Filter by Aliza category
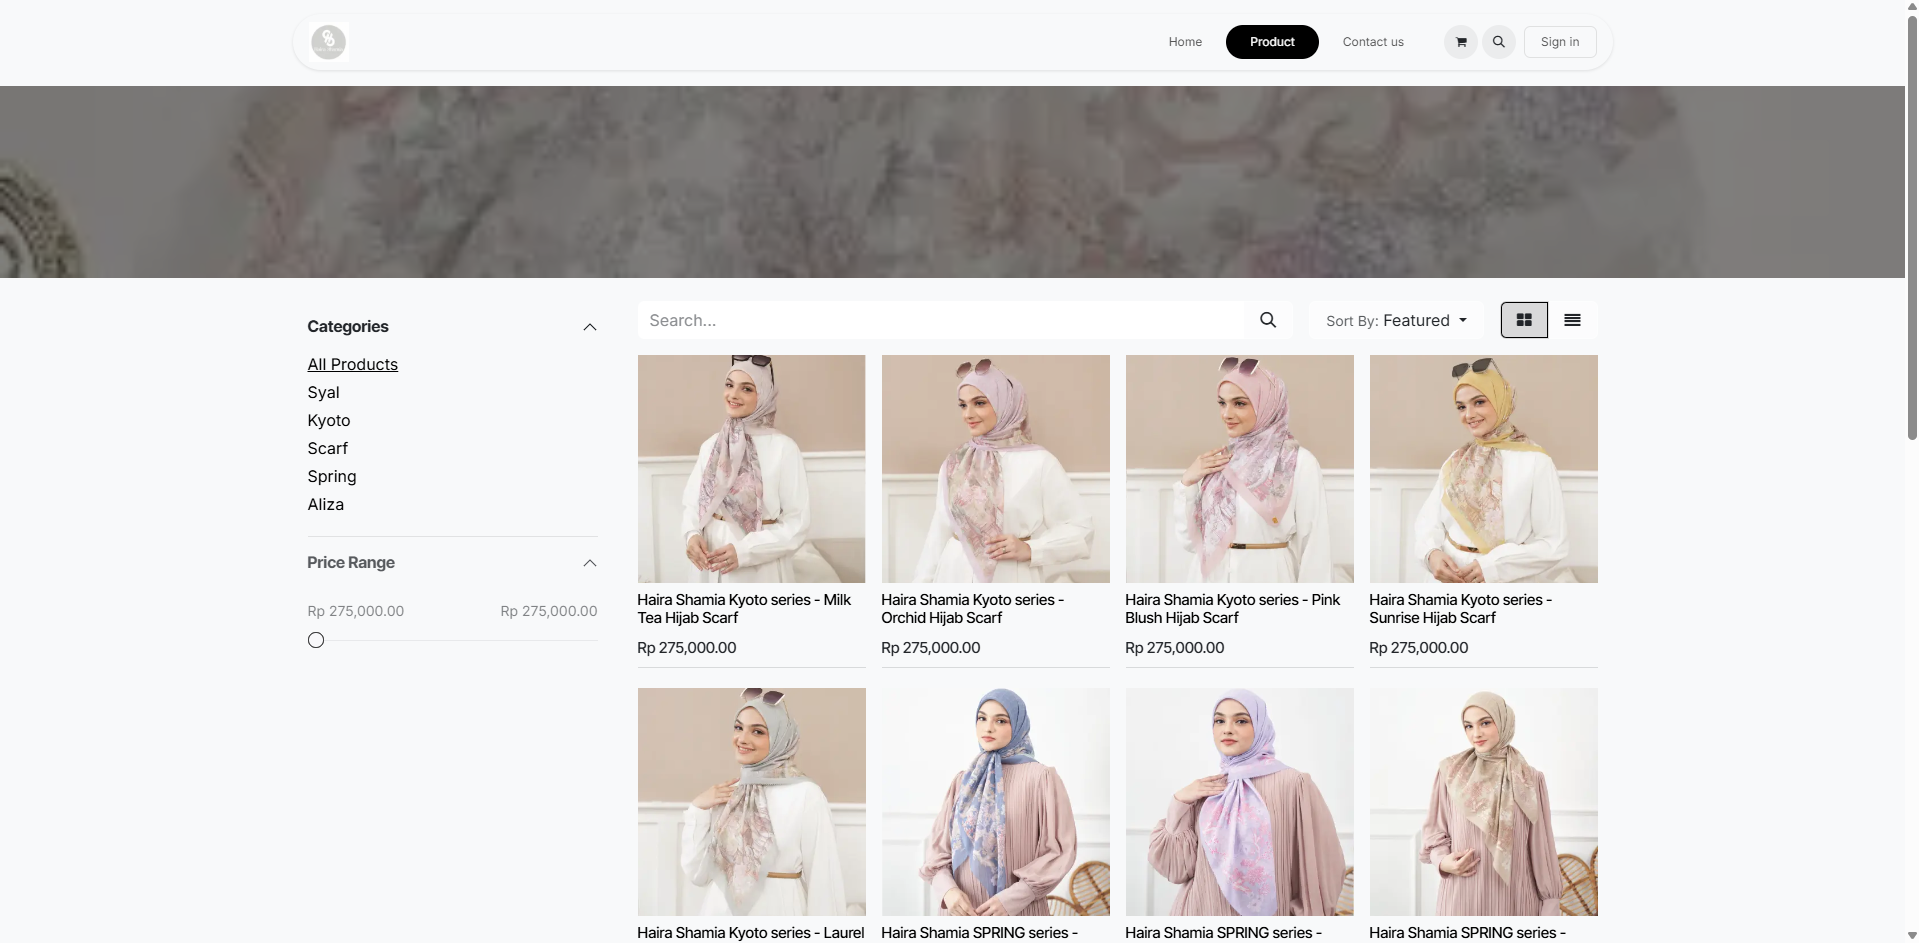Viewport: 1919px width, 943px height. pyautogui.click(x=326, y=504)
